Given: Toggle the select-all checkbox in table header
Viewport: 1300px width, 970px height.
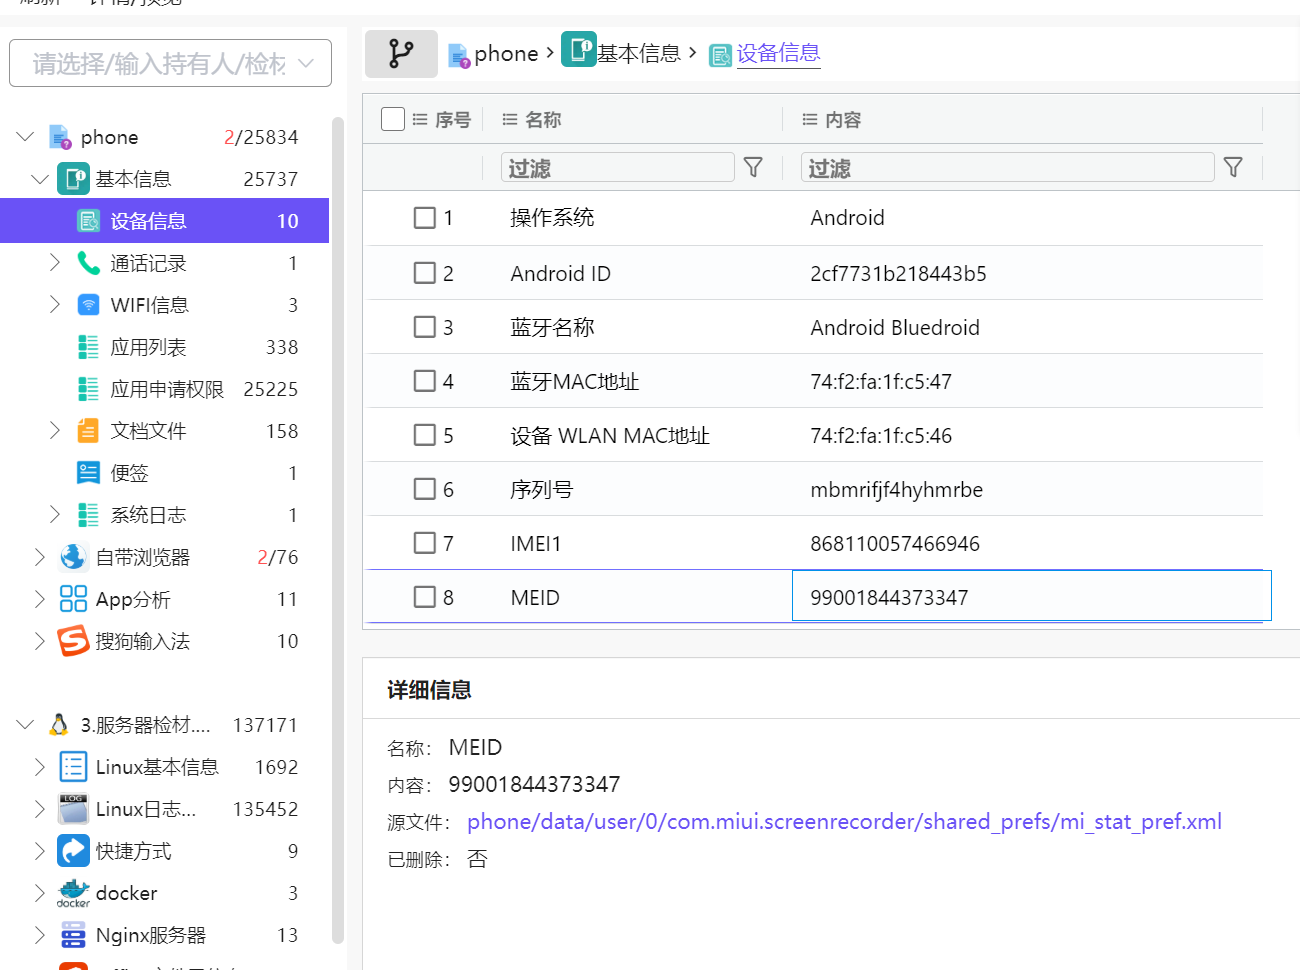Looking at the screenshot, I should tap(393, 119).
